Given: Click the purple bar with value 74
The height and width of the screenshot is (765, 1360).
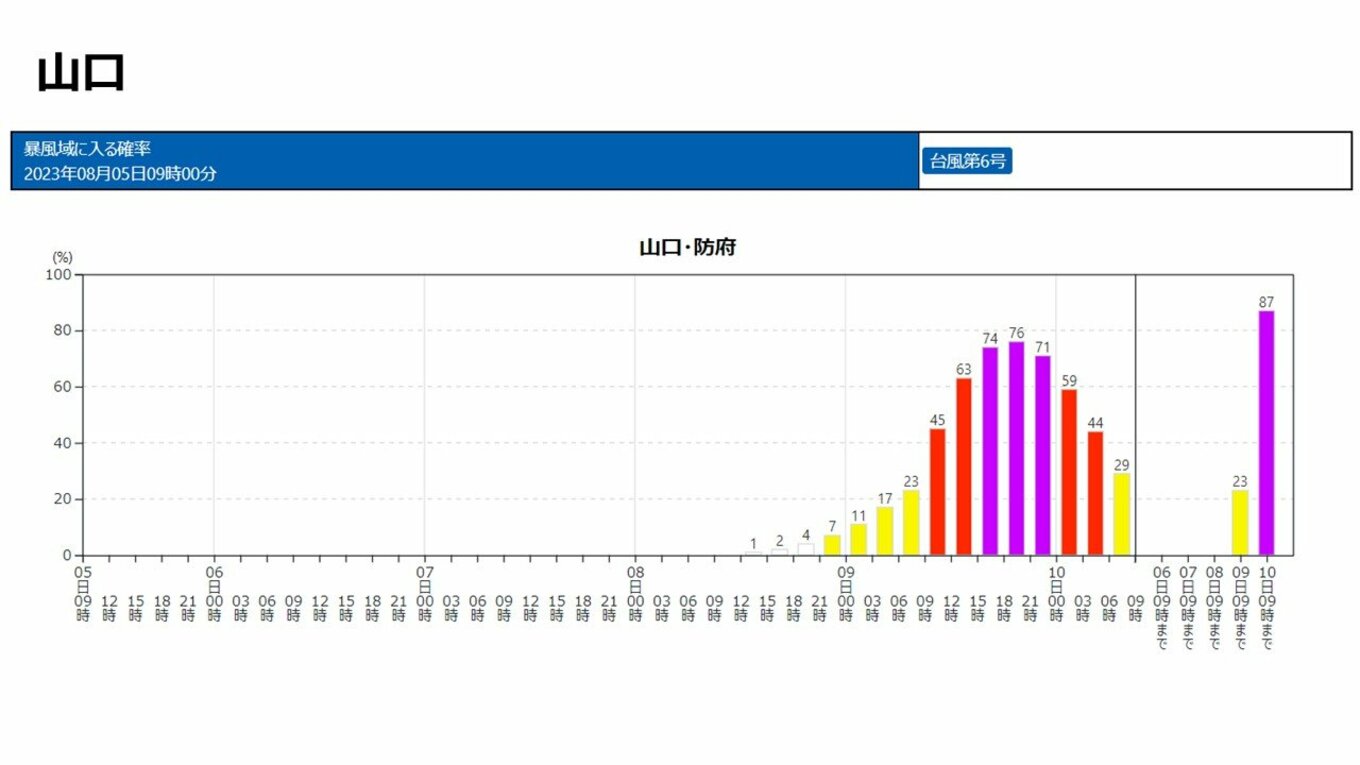Looking at the screenshot, I should [990, 451].
